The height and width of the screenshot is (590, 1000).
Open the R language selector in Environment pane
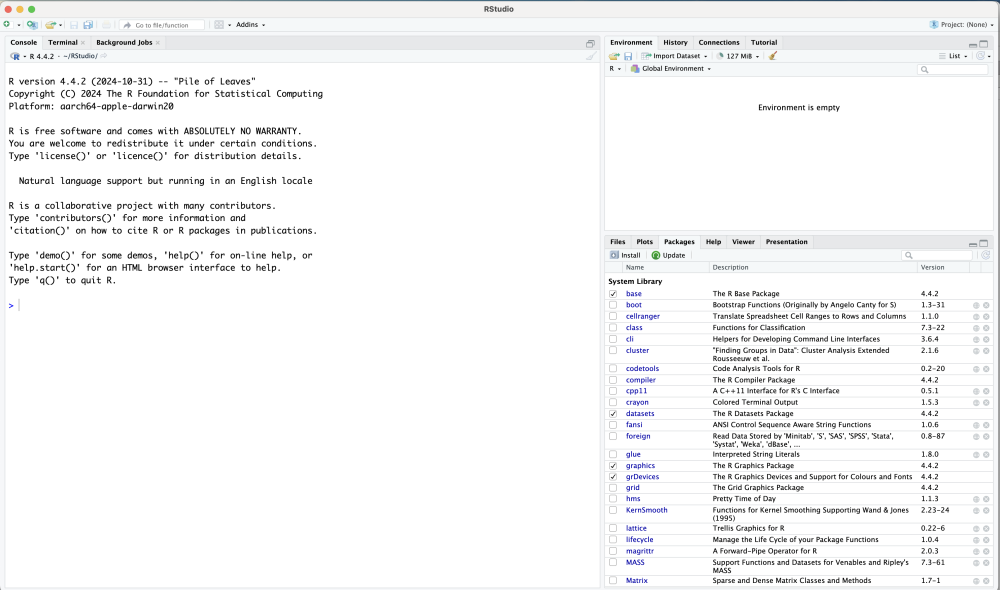615,69
